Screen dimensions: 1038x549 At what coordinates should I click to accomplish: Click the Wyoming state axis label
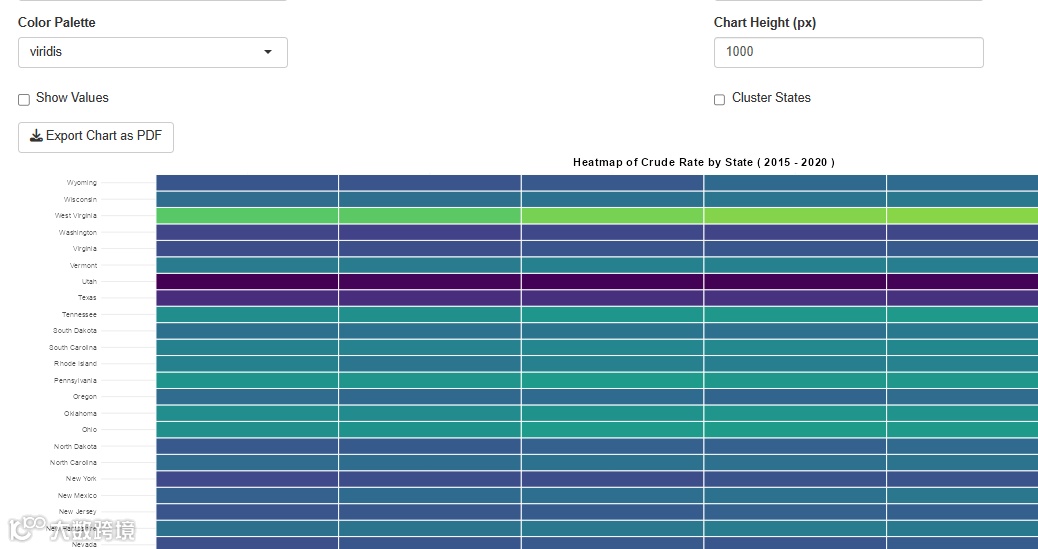pos(82,183)
